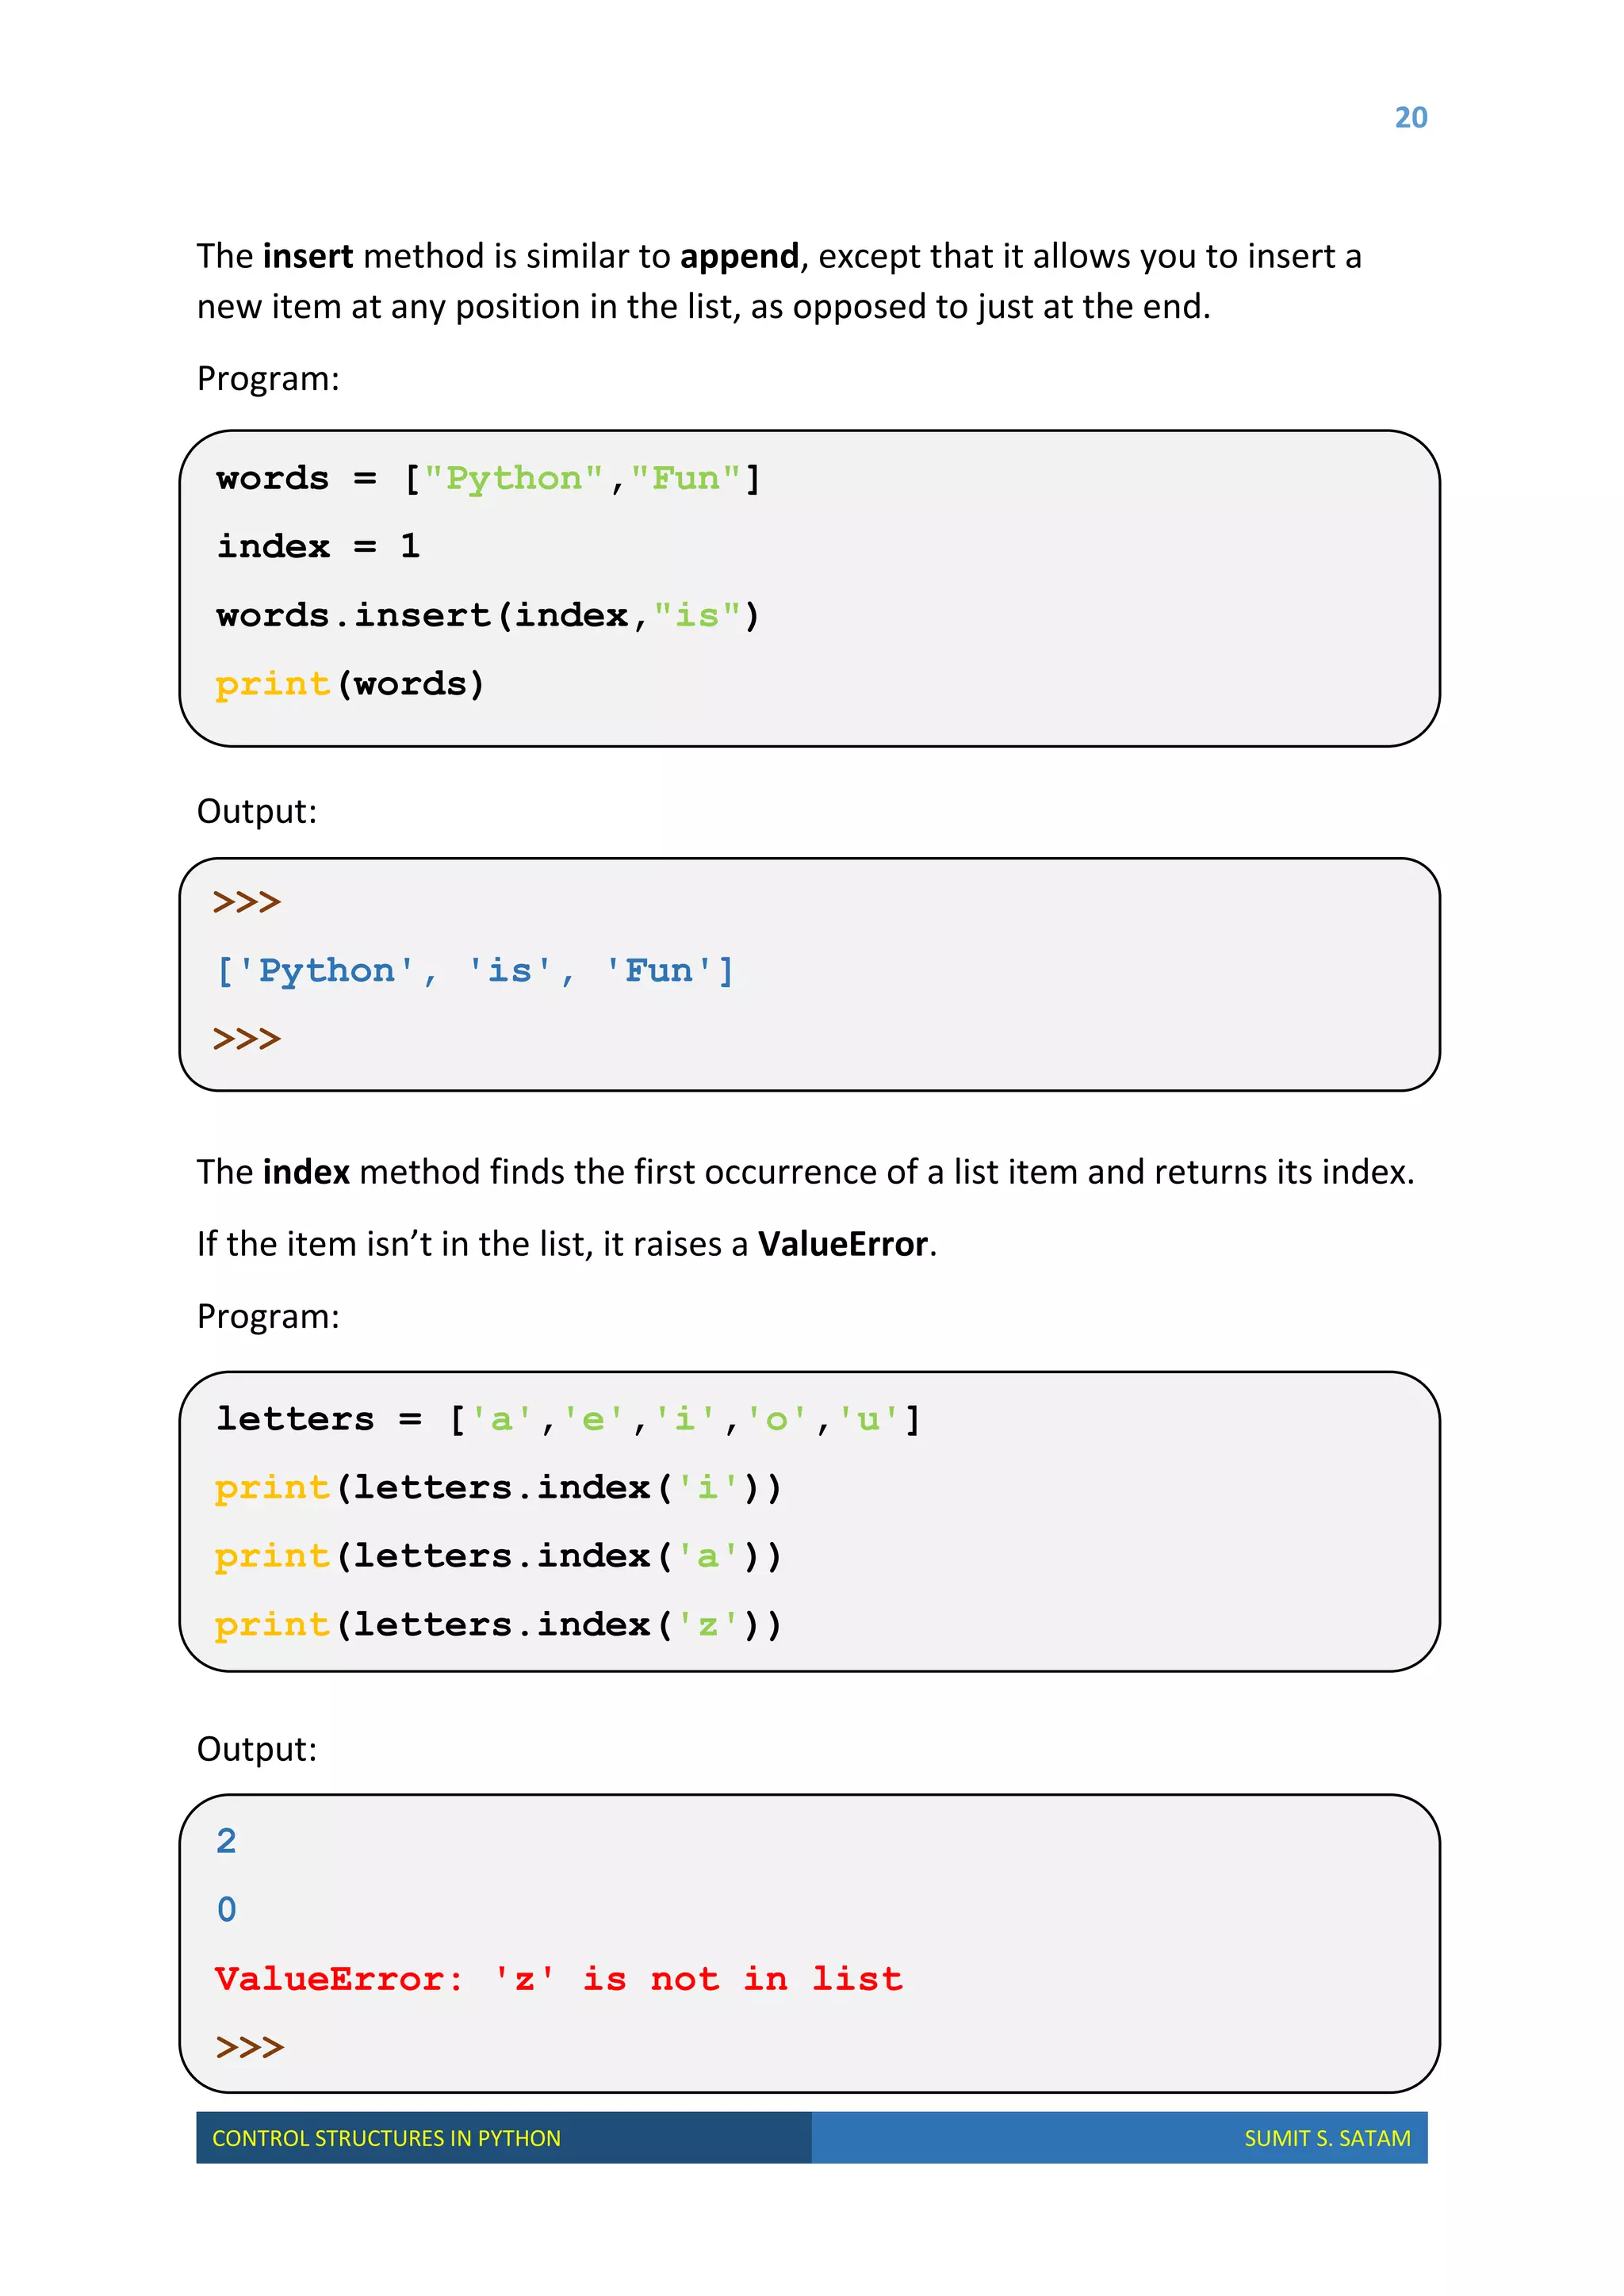
Task: Click the output value 2
Action: coord(227,1842)
